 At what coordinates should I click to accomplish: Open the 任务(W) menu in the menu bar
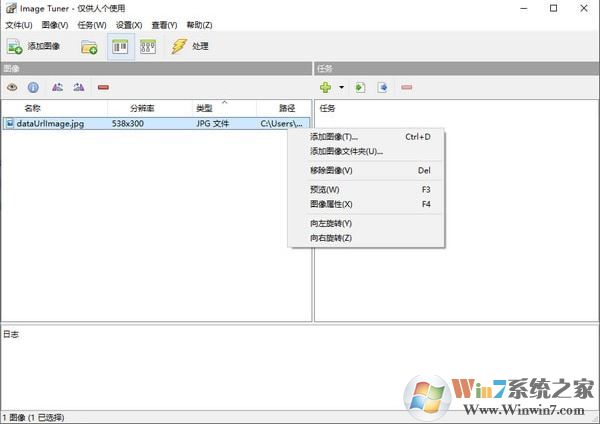coord(92,24)
